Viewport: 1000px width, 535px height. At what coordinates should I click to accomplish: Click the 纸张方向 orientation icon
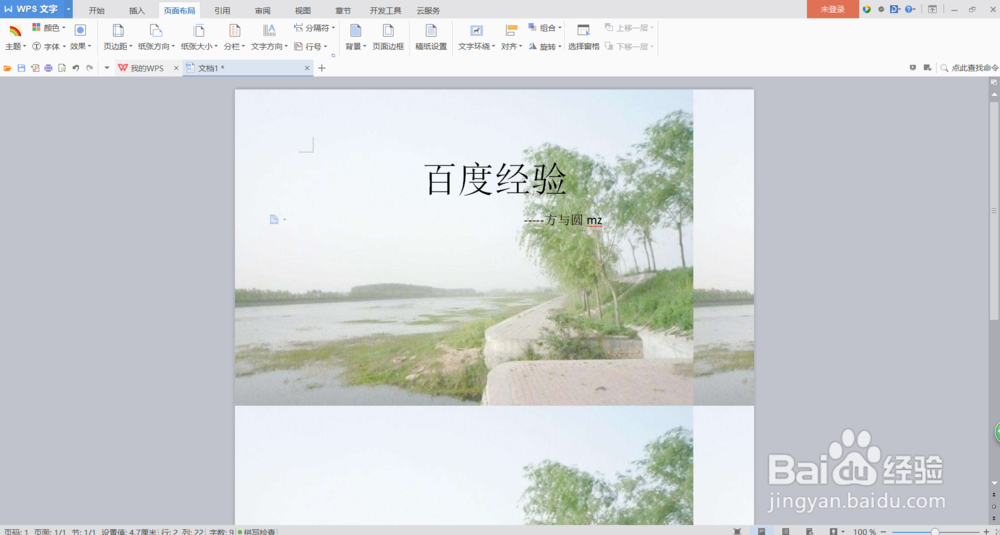pyautogui.click(x=156, y=30)
